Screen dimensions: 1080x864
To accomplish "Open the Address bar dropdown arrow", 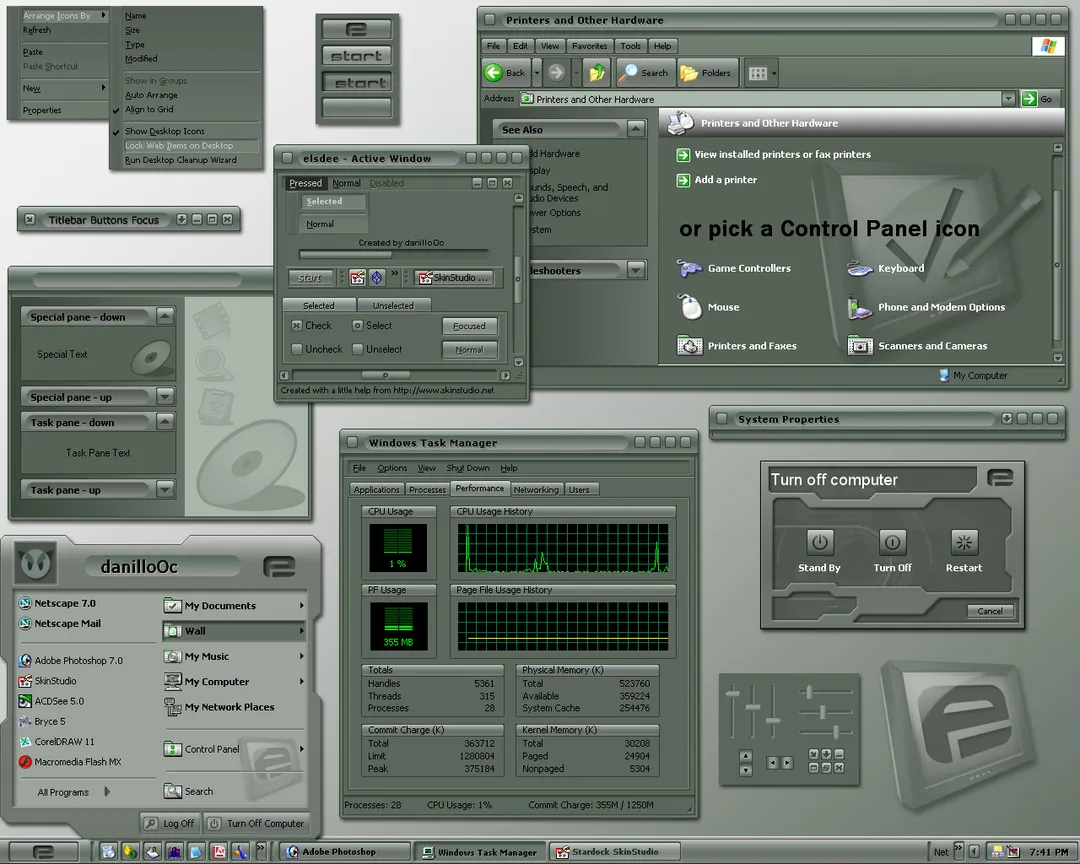I will pos(1008,99).
